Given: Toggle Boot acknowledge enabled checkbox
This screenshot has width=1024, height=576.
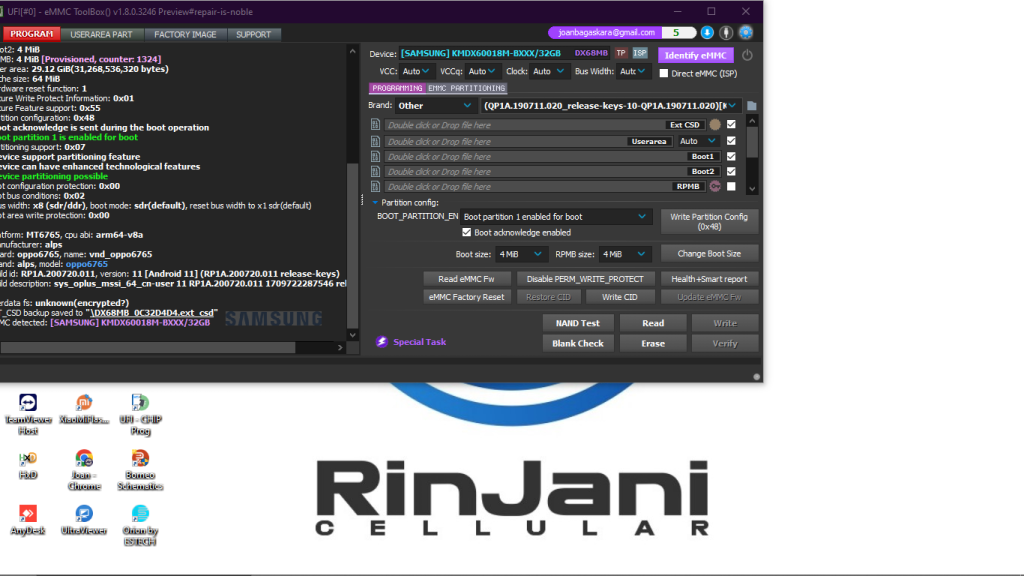Looking at the screenshot, I should click(466, 232).
